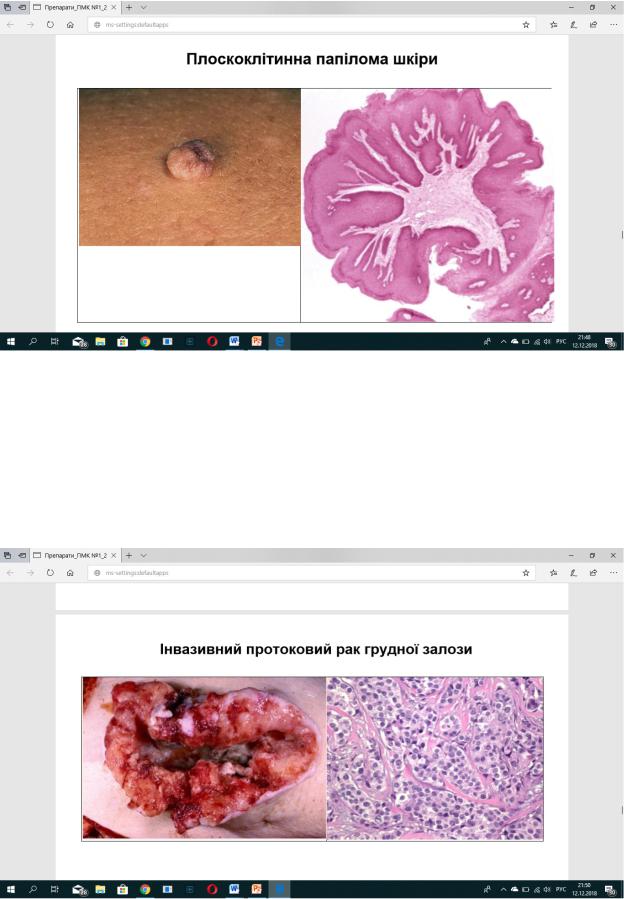This screenshot has width=624, height=899.
Task: Show hidden tray icons on taskbar showing 21:48
Action: (504, 342)
